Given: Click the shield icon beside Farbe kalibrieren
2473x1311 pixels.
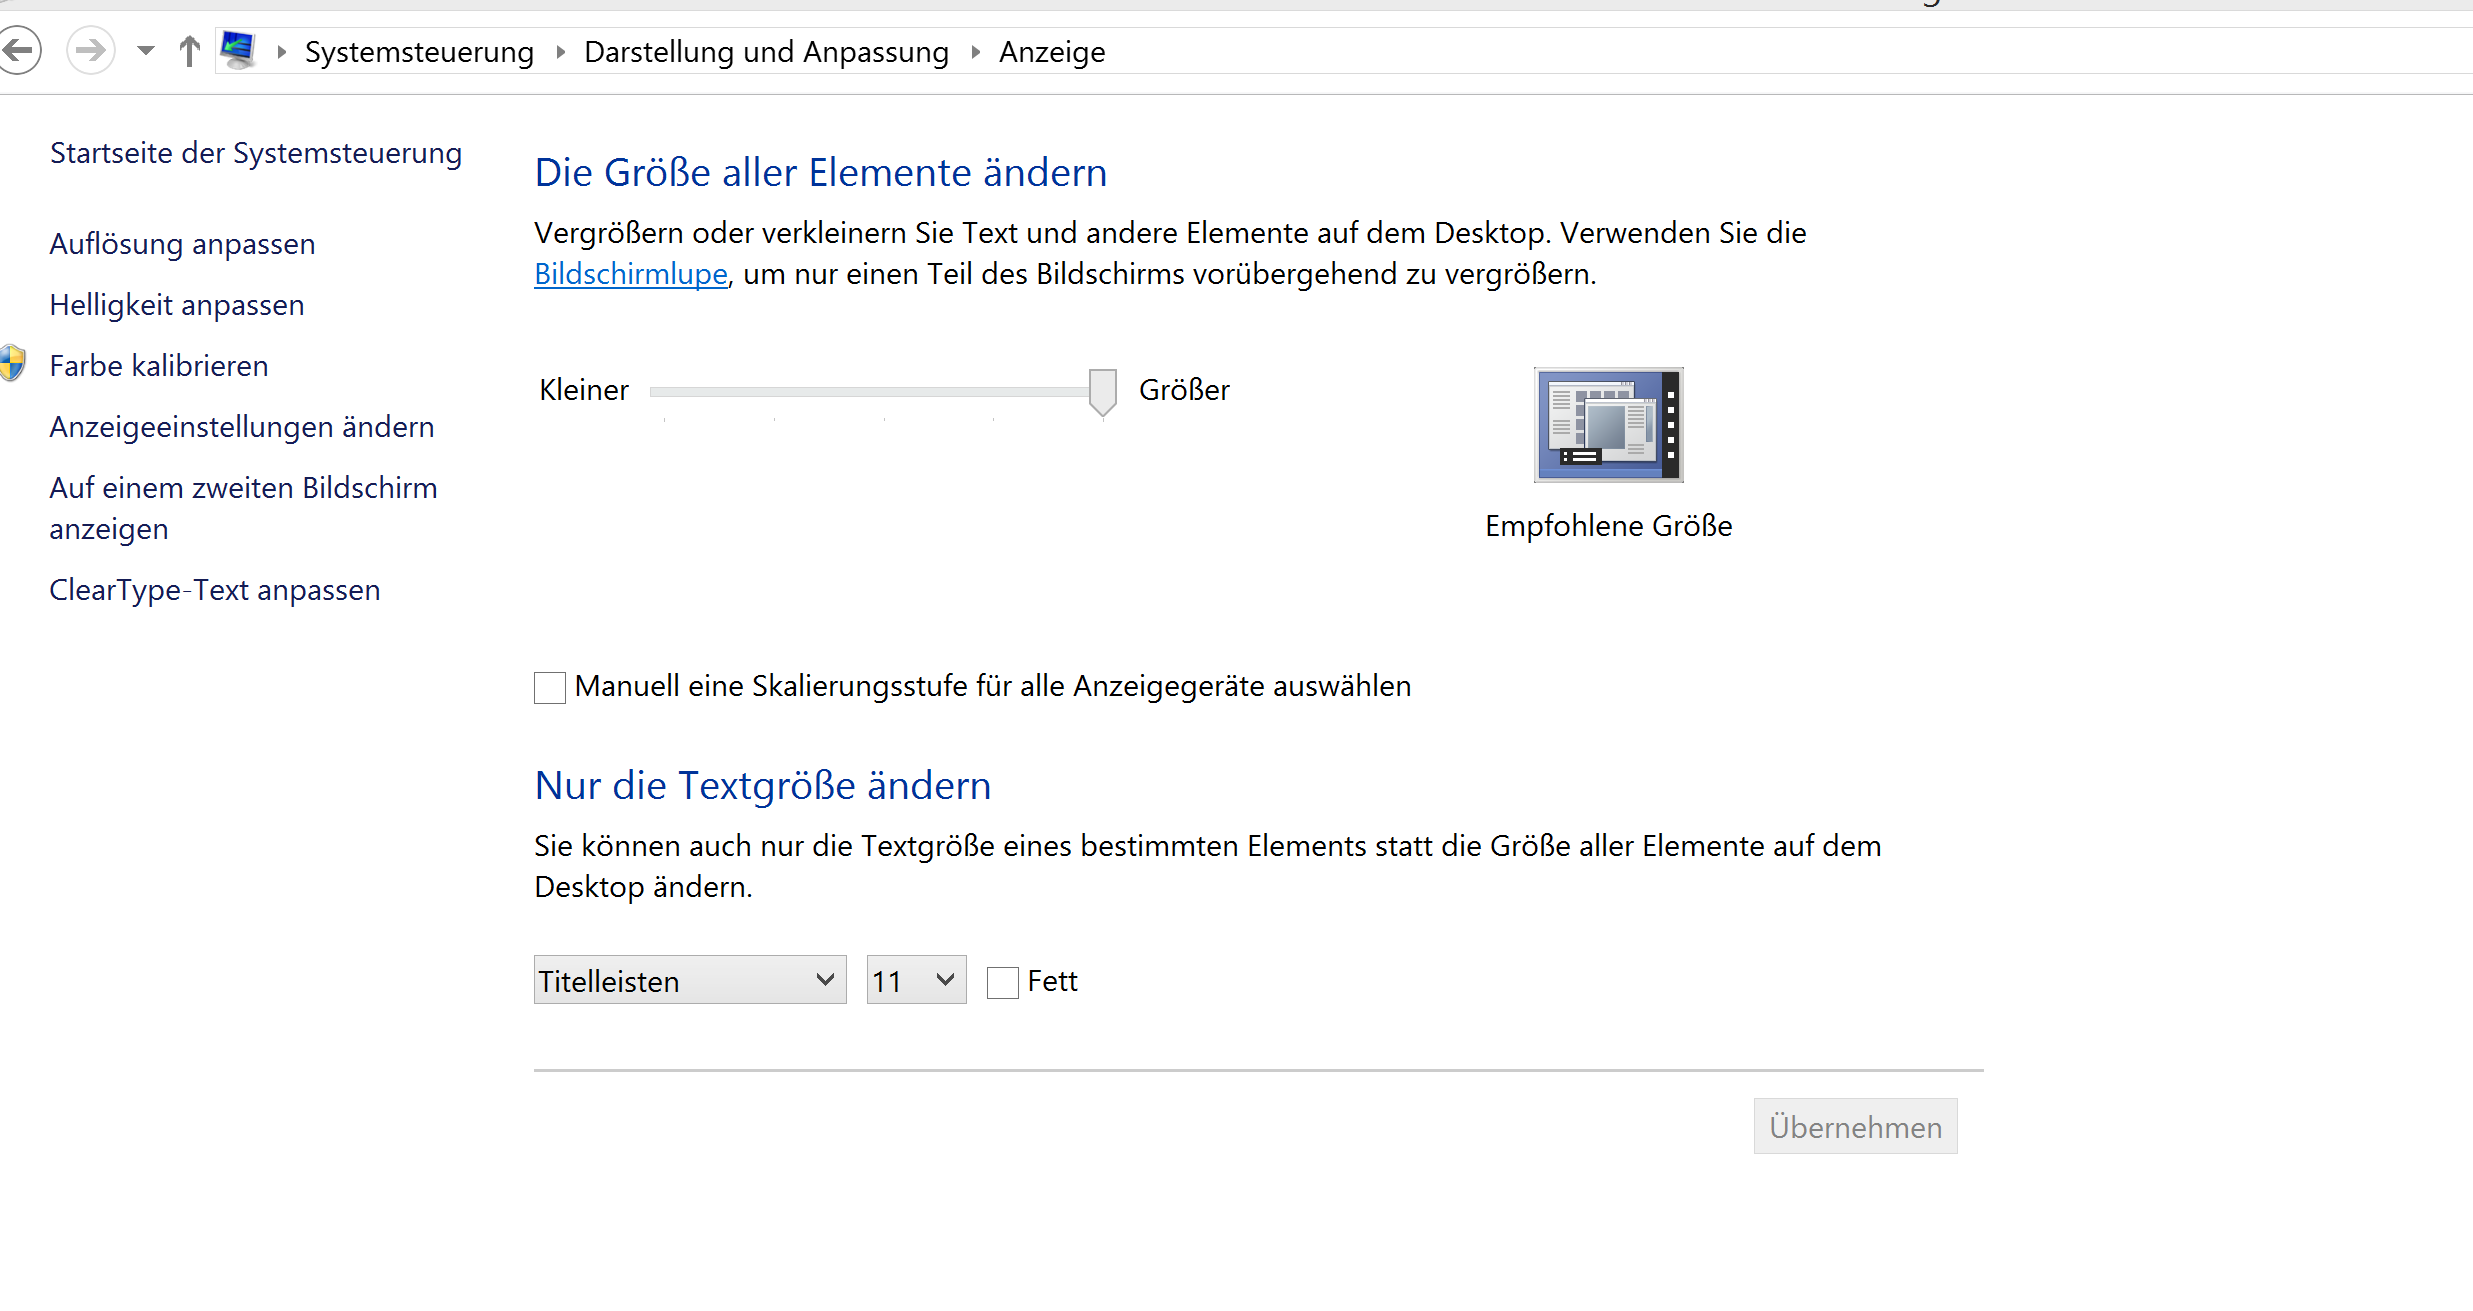Looking at the screenshot, I should pyautogui.click(x=12, y=363).
